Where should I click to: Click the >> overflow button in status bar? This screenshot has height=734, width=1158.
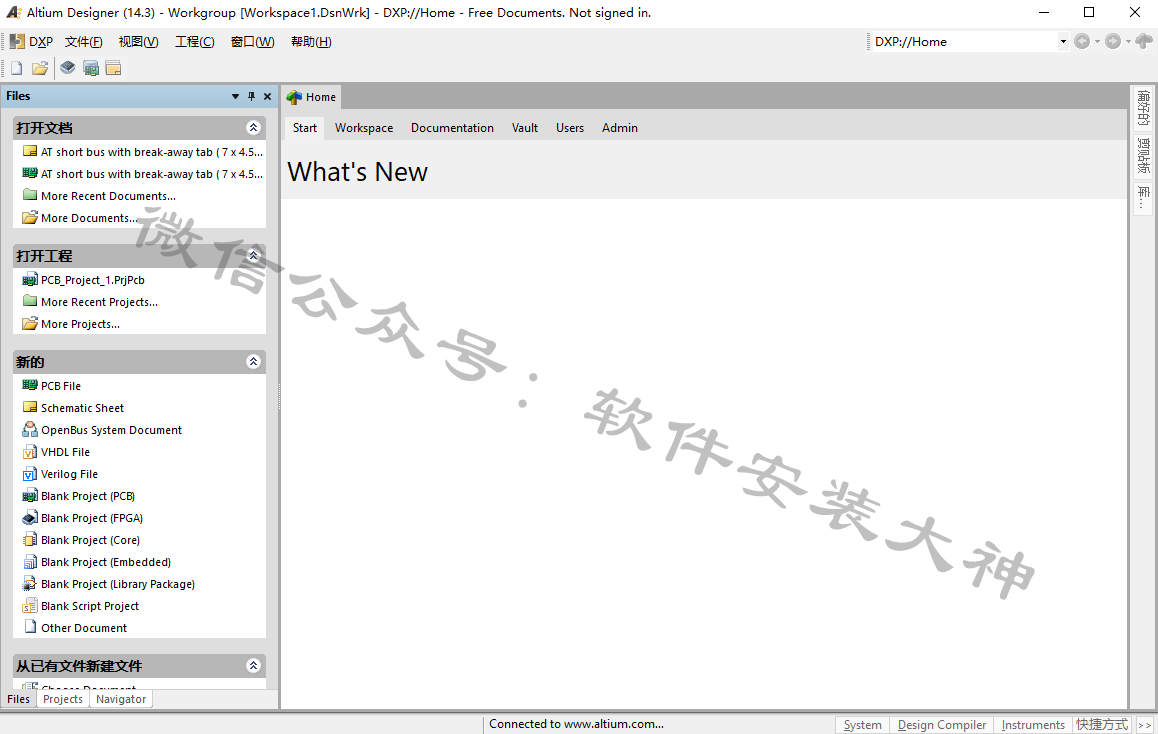[1145, 725]
